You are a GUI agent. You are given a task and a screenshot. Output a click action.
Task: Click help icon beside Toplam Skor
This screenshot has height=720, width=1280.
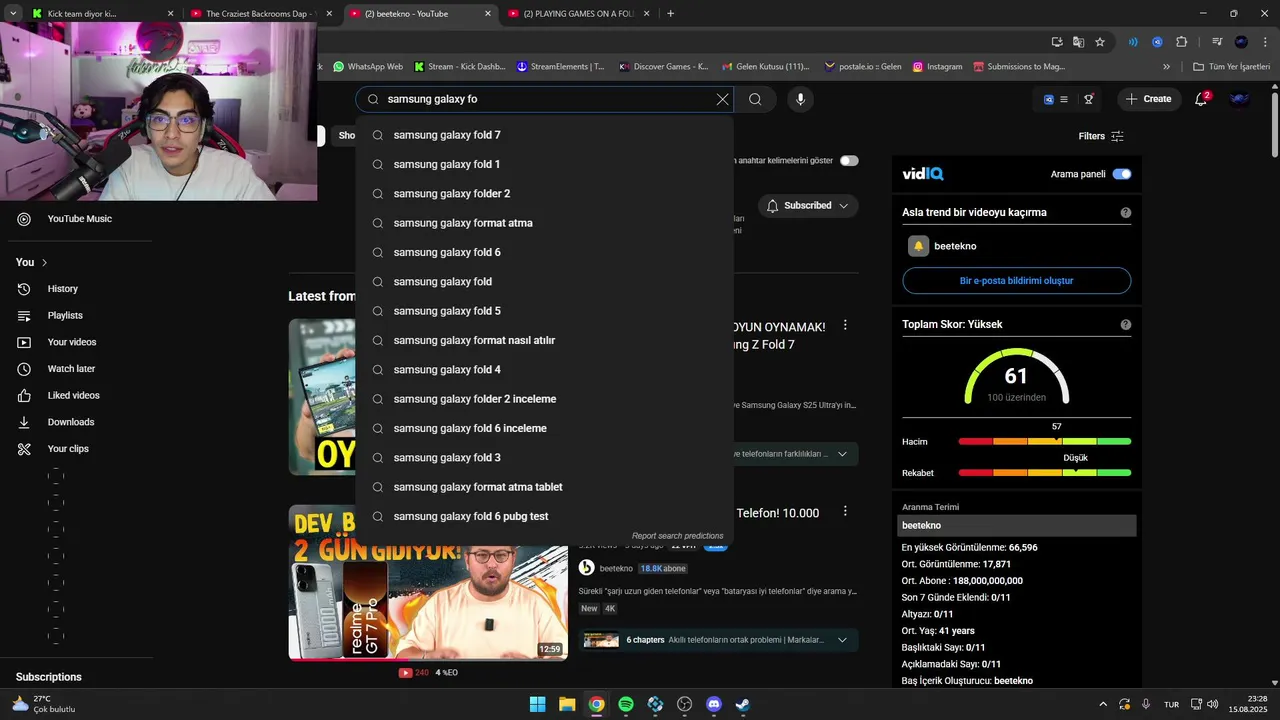1126,325
